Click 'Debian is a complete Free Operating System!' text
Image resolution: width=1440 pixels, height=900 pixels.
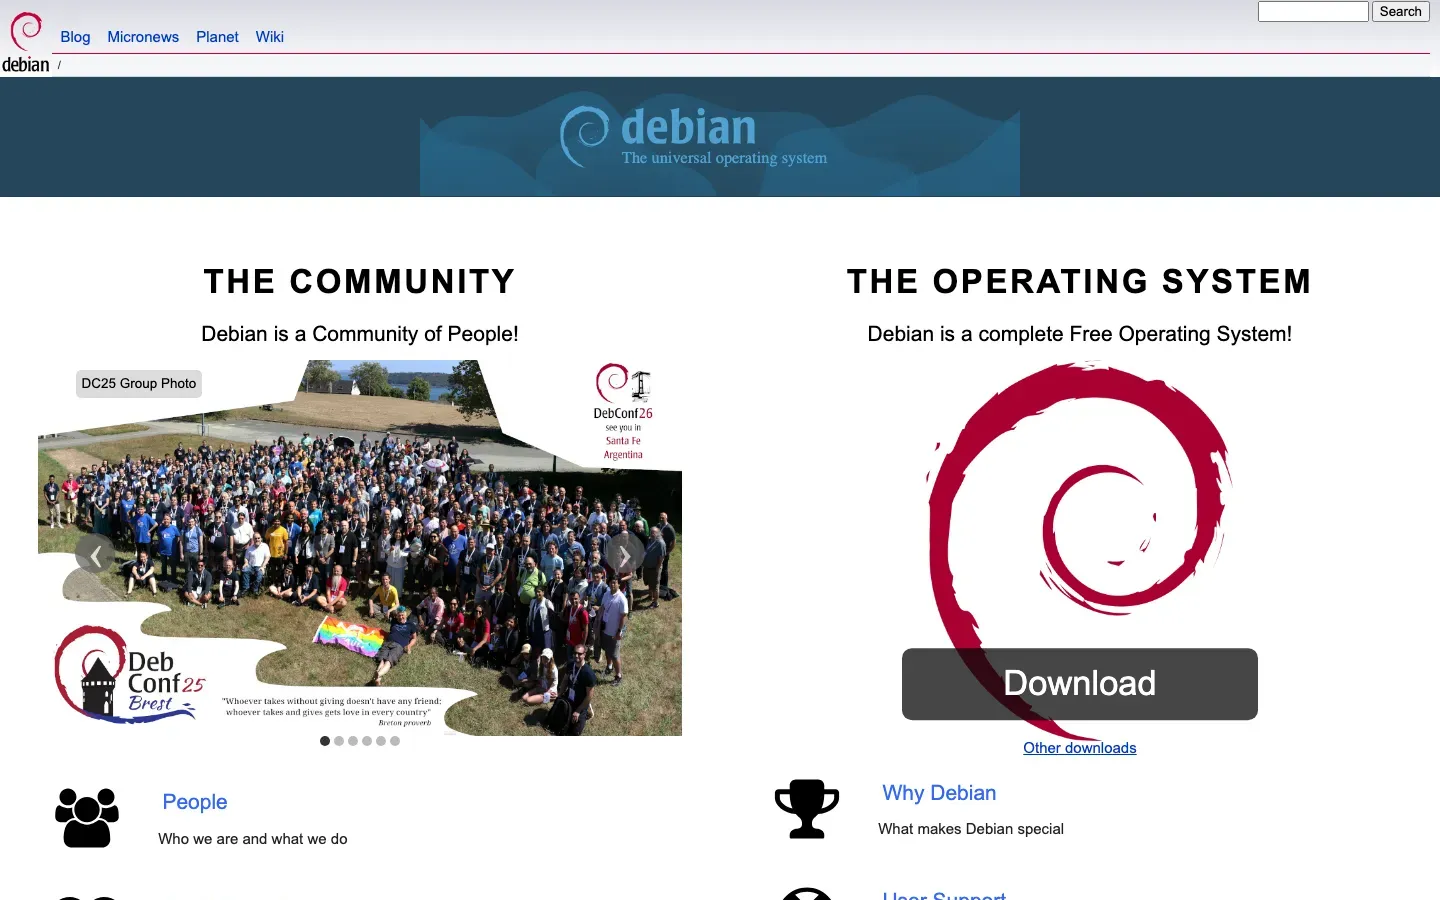(x=1080, y=334)
